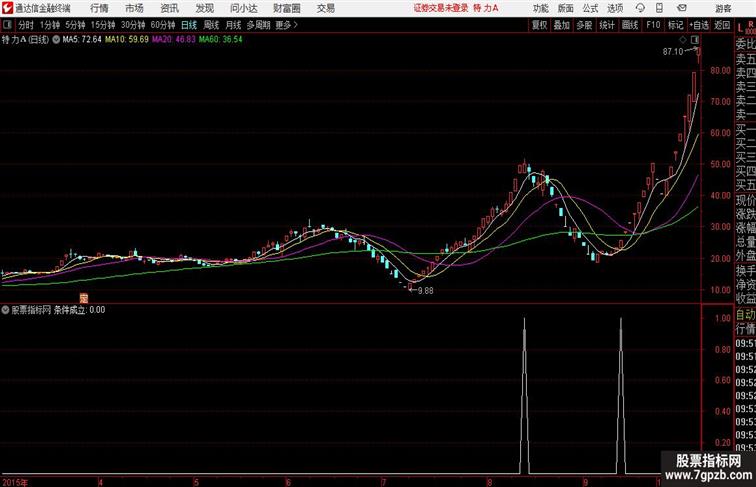Click the second white signal spike in sub-chart

(x=621, y=395)
